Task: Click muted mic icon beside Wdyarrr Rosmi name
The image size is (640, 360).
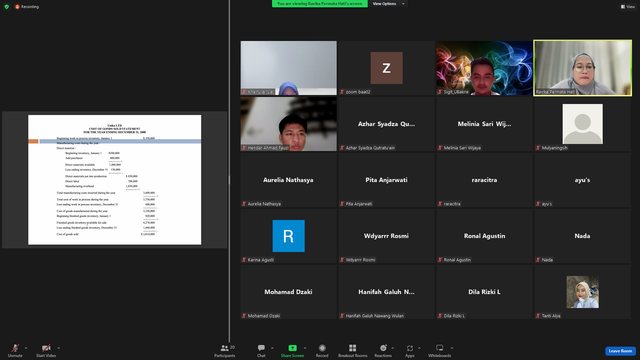Action: click(x=342, y=260)
